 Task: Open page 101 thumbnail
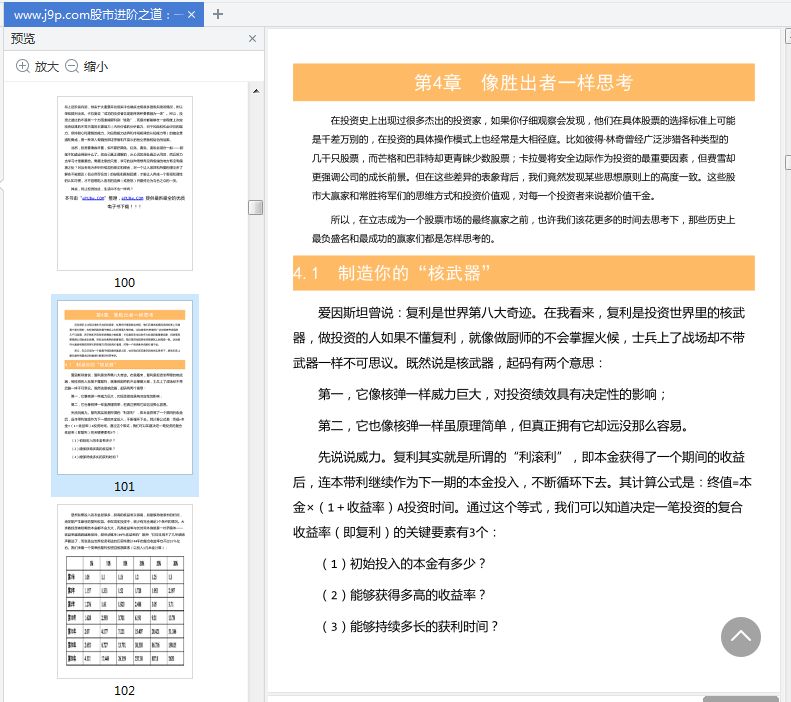(x=125, y=387)
